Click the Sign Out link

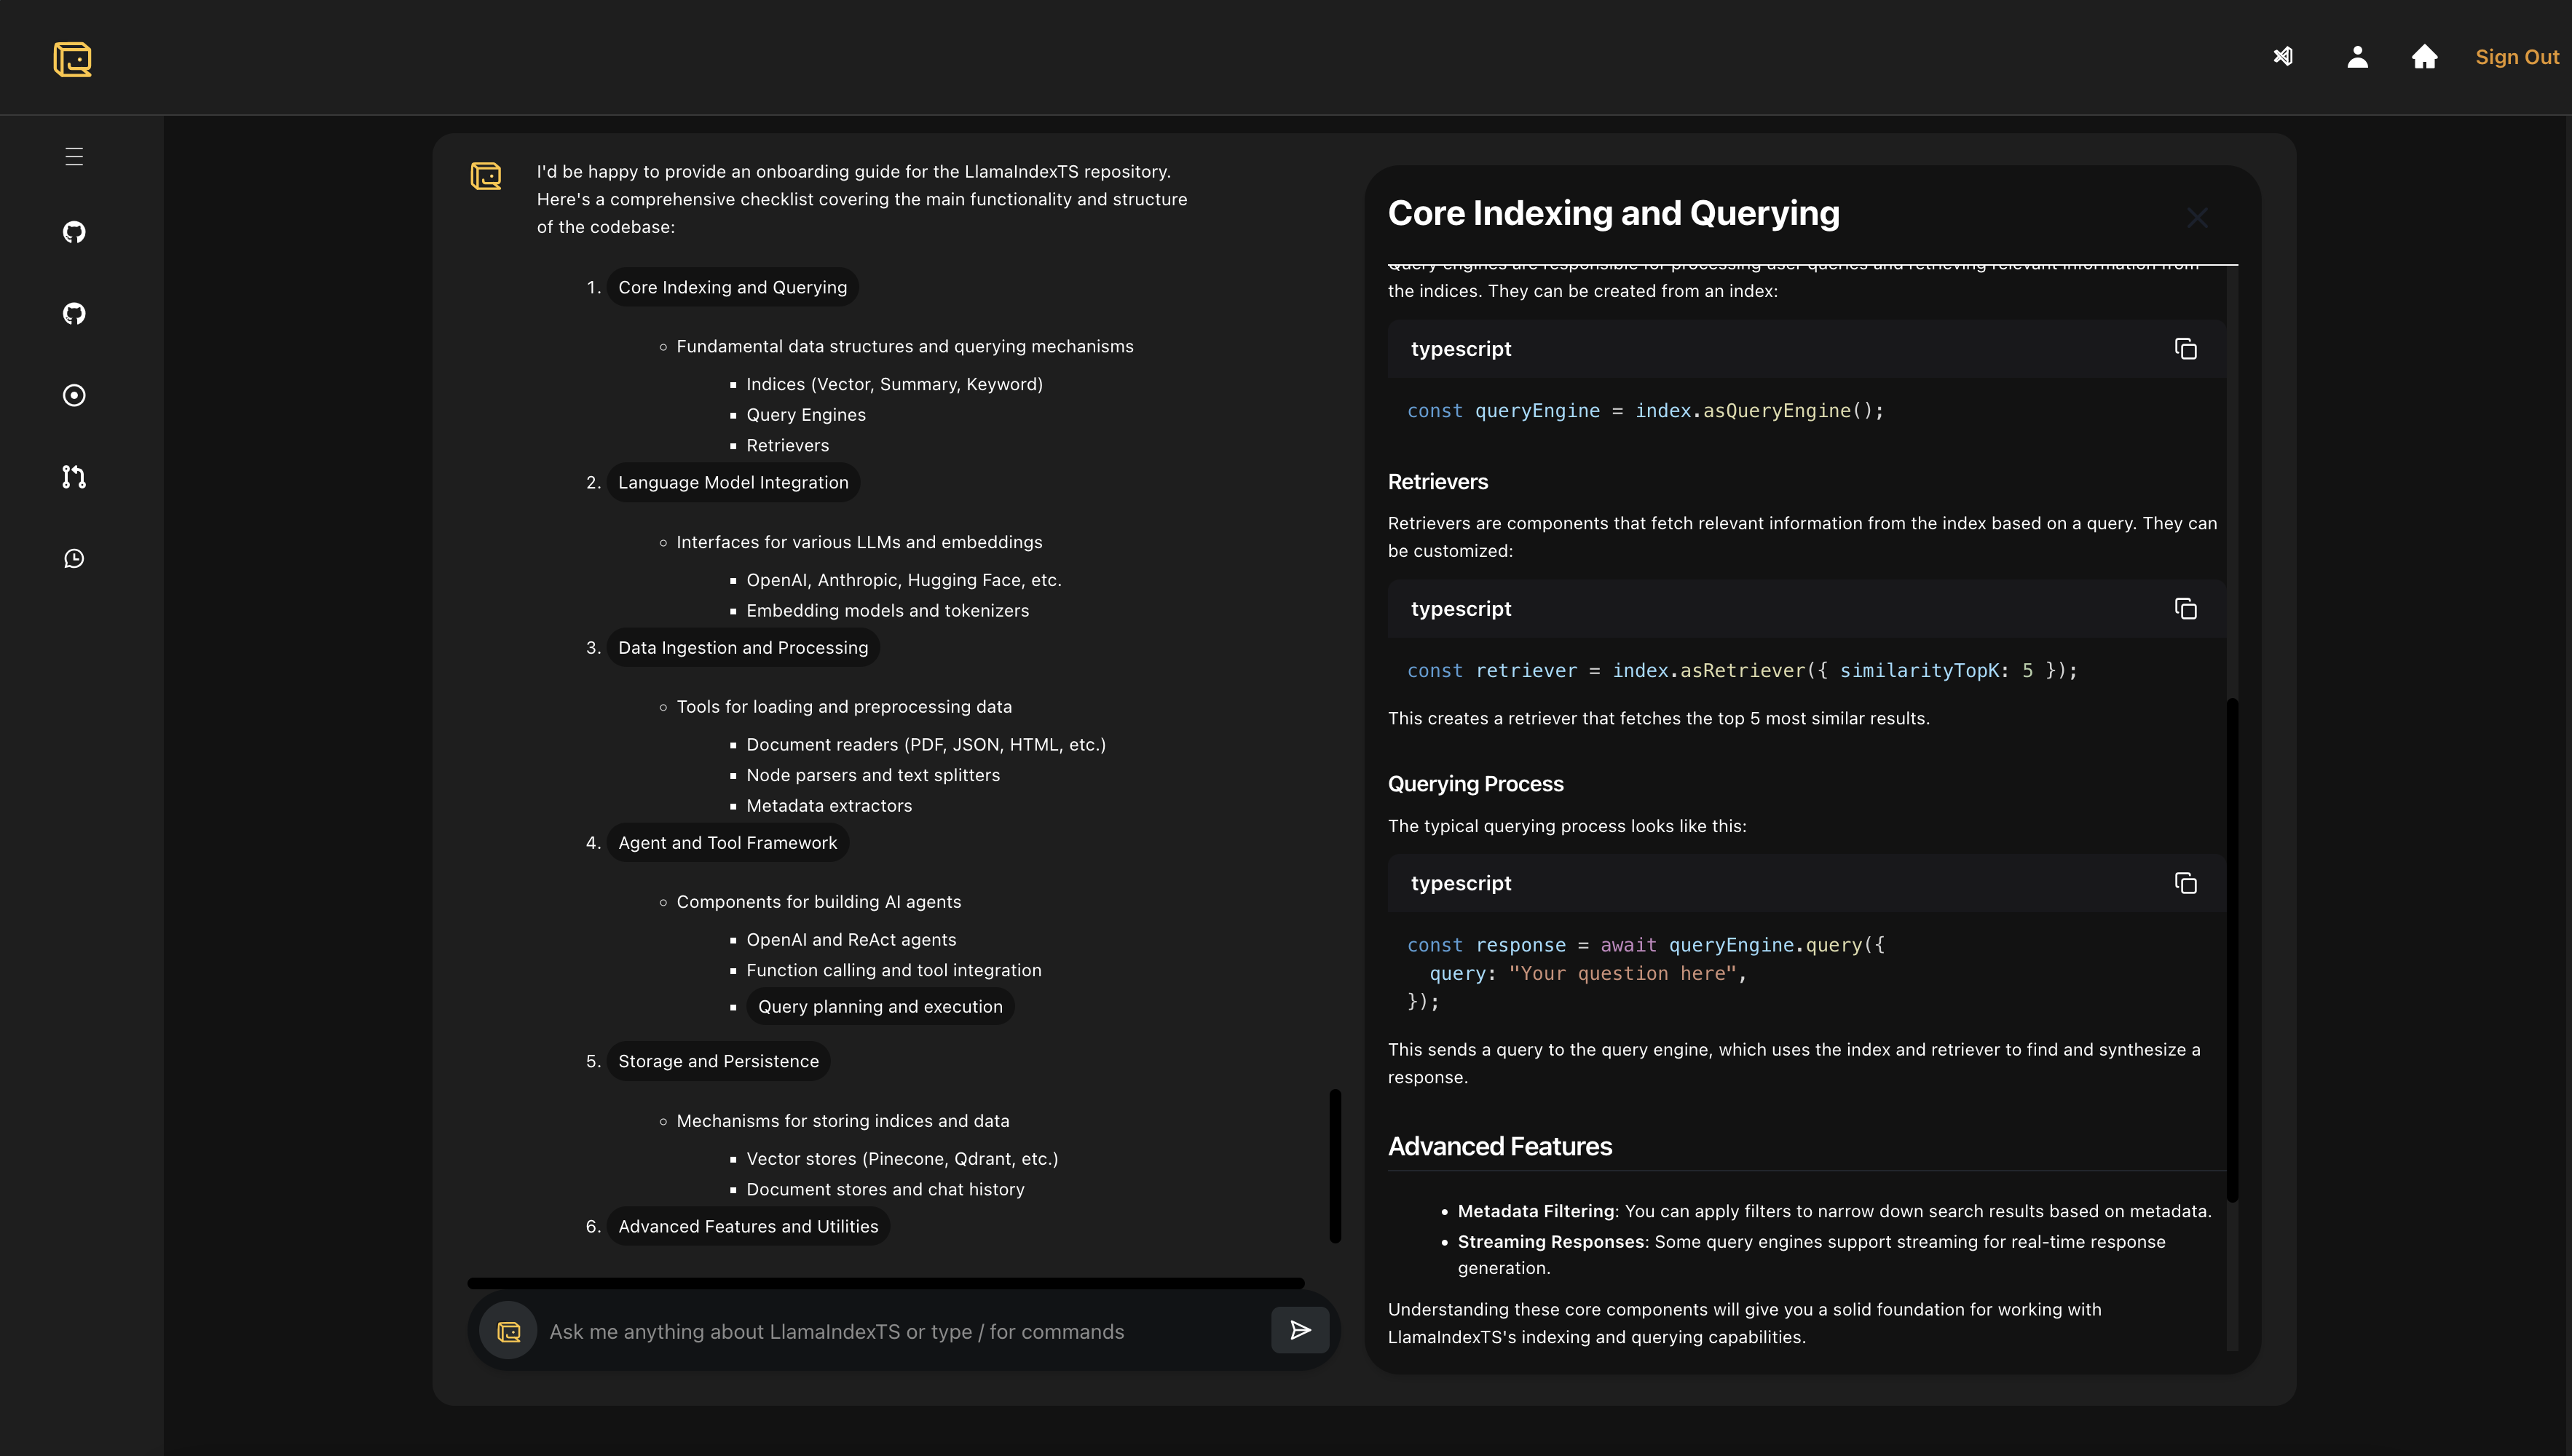[x=2517, y=57]
